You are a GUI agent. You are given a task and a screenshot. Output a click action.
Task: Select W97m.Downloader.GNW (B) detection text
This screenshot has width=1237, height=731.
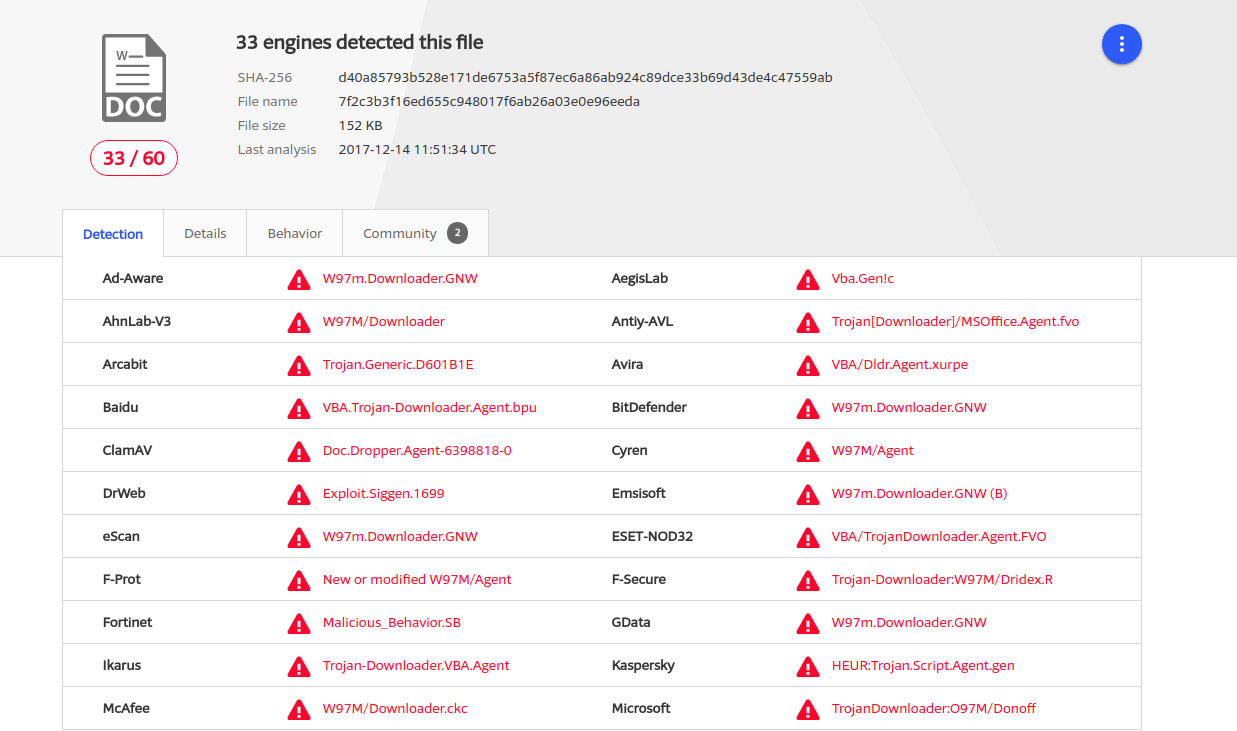pyautogui.click(x=920, y=493)
